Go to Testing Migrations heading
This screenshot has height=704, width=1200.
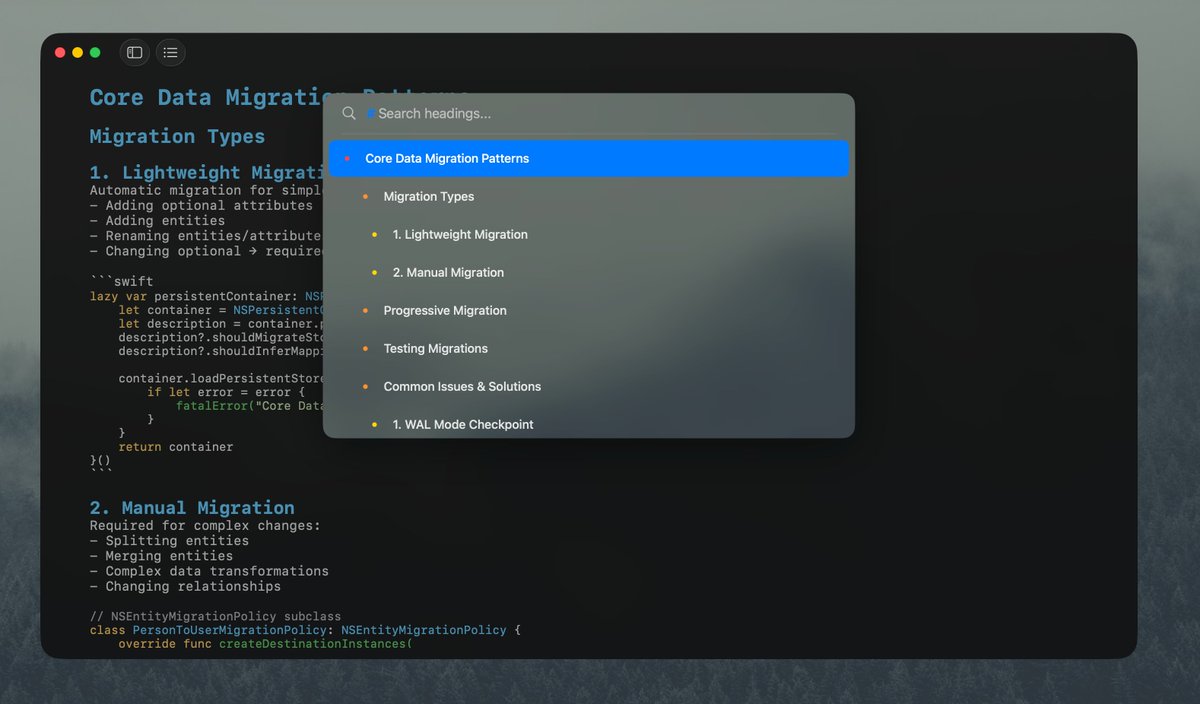point(589,348)
